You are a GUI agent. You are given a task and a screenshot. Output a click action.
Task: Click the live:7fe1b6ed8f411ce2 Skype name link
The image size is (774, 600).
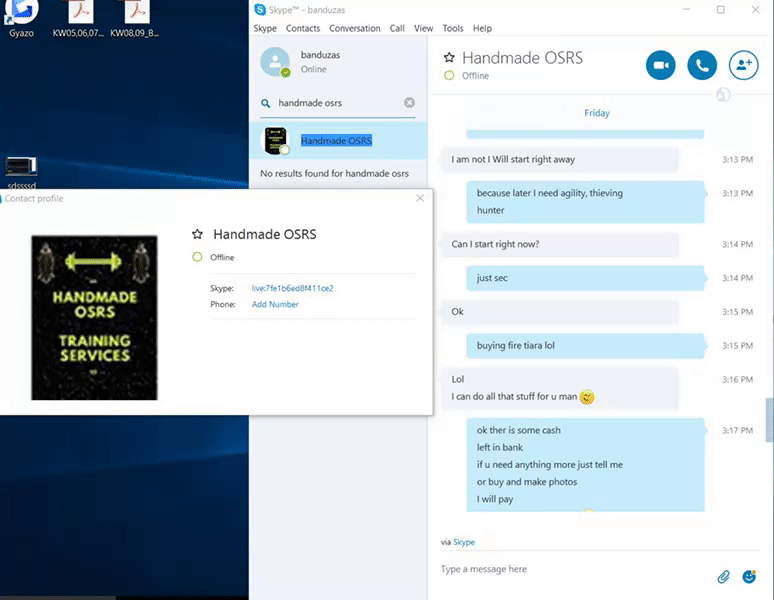point(292,288)
